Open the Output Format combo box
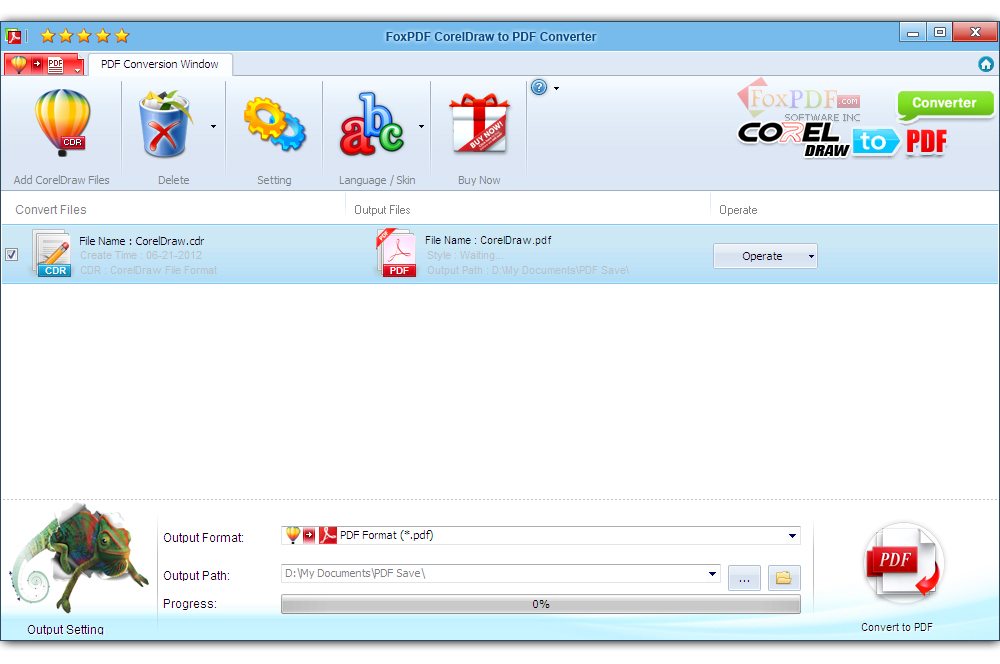 tap(541, 536)
